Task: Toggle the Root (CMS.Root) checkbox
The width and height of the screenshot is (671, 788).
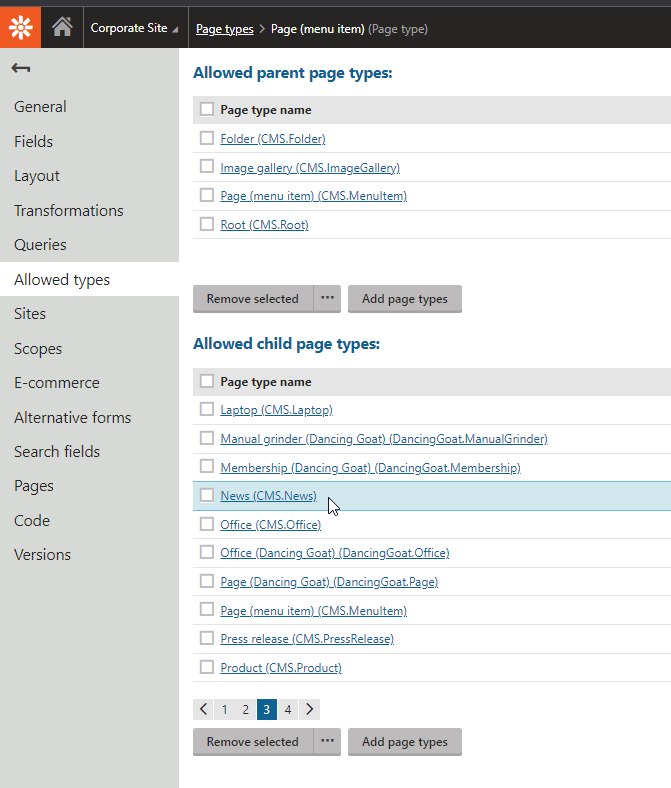Action: [207, 224]
